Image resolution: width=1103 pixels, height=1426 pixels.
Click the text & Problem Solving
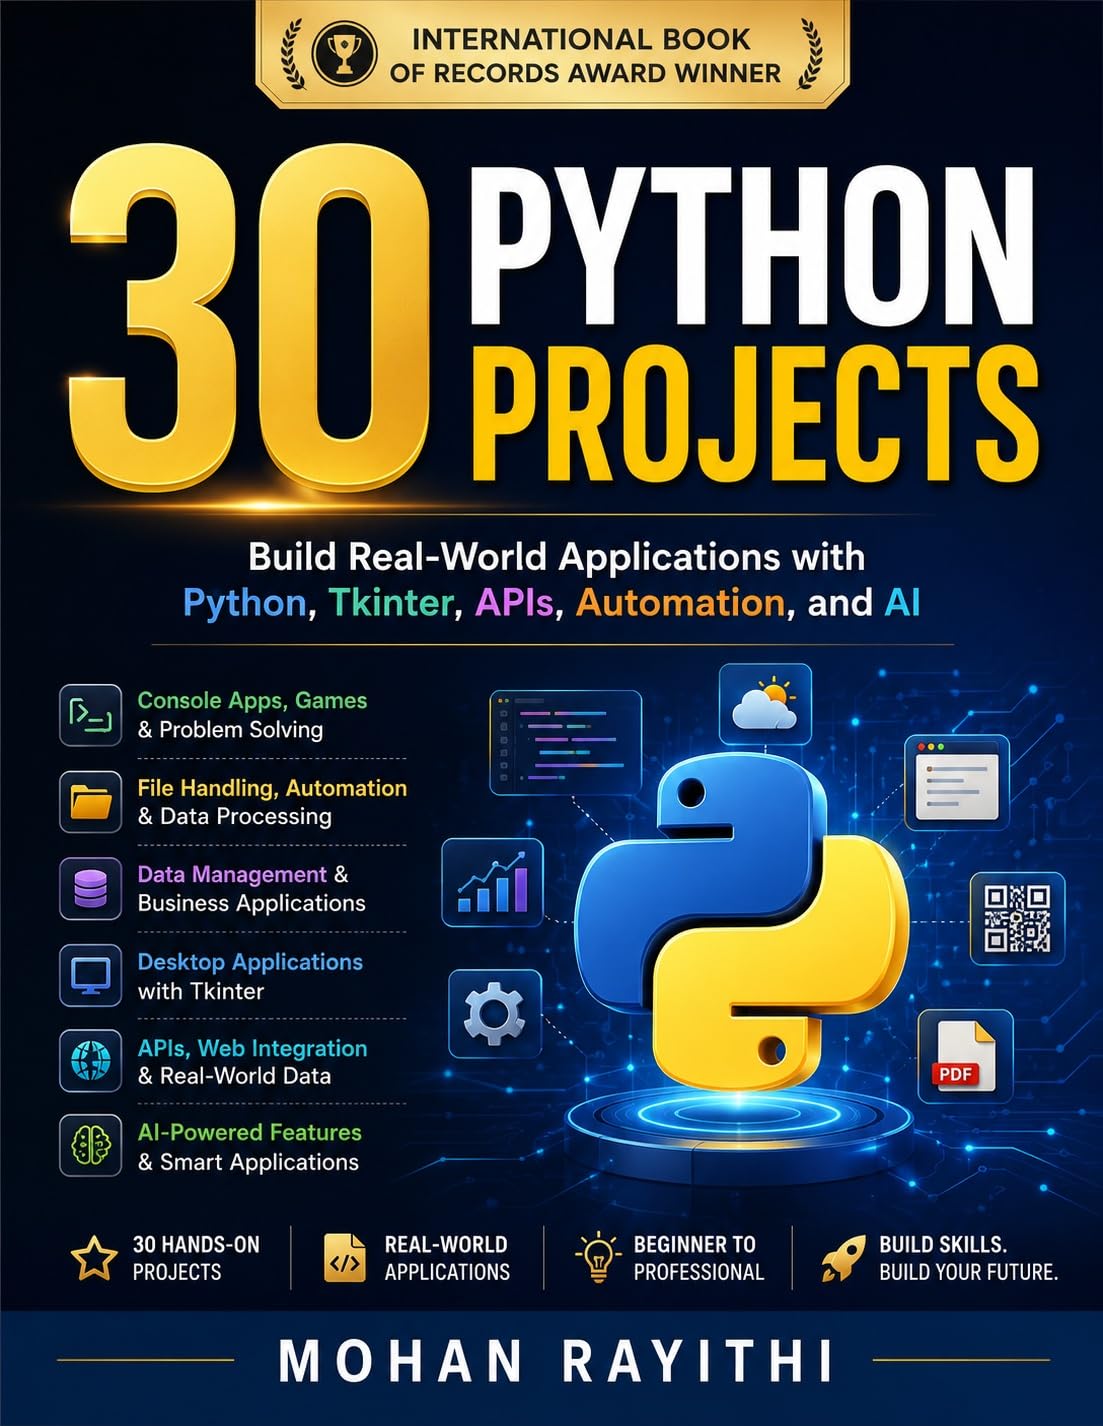point(230,730)
